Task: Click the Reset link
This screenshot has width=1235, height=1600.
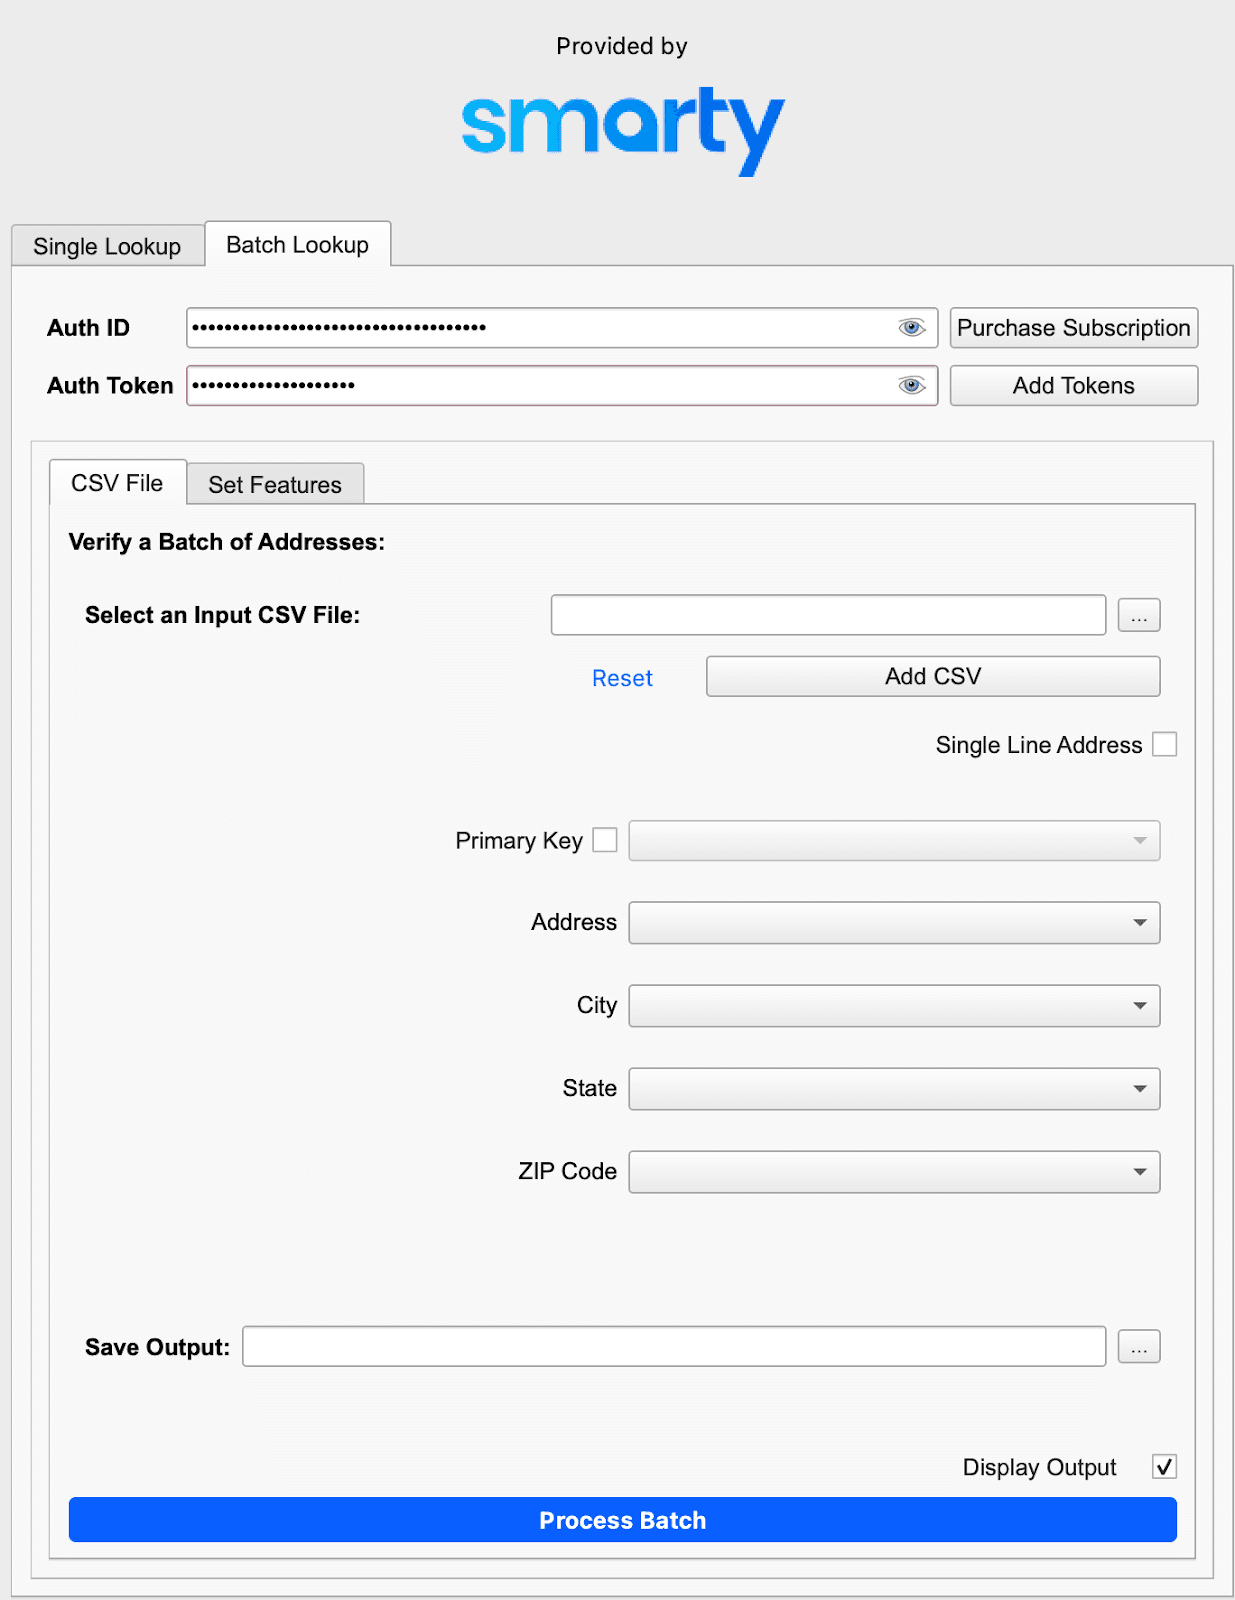Action: (x=622, y=679)
